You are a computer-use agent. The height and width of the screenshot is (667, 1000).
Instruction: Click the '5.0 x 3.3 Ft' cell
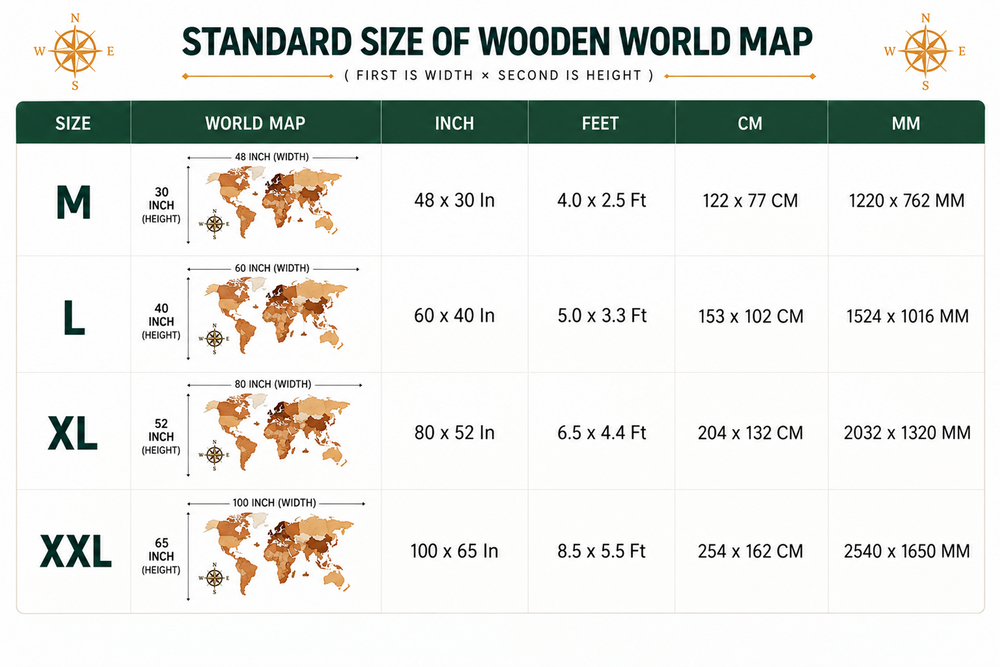point(601,316)
